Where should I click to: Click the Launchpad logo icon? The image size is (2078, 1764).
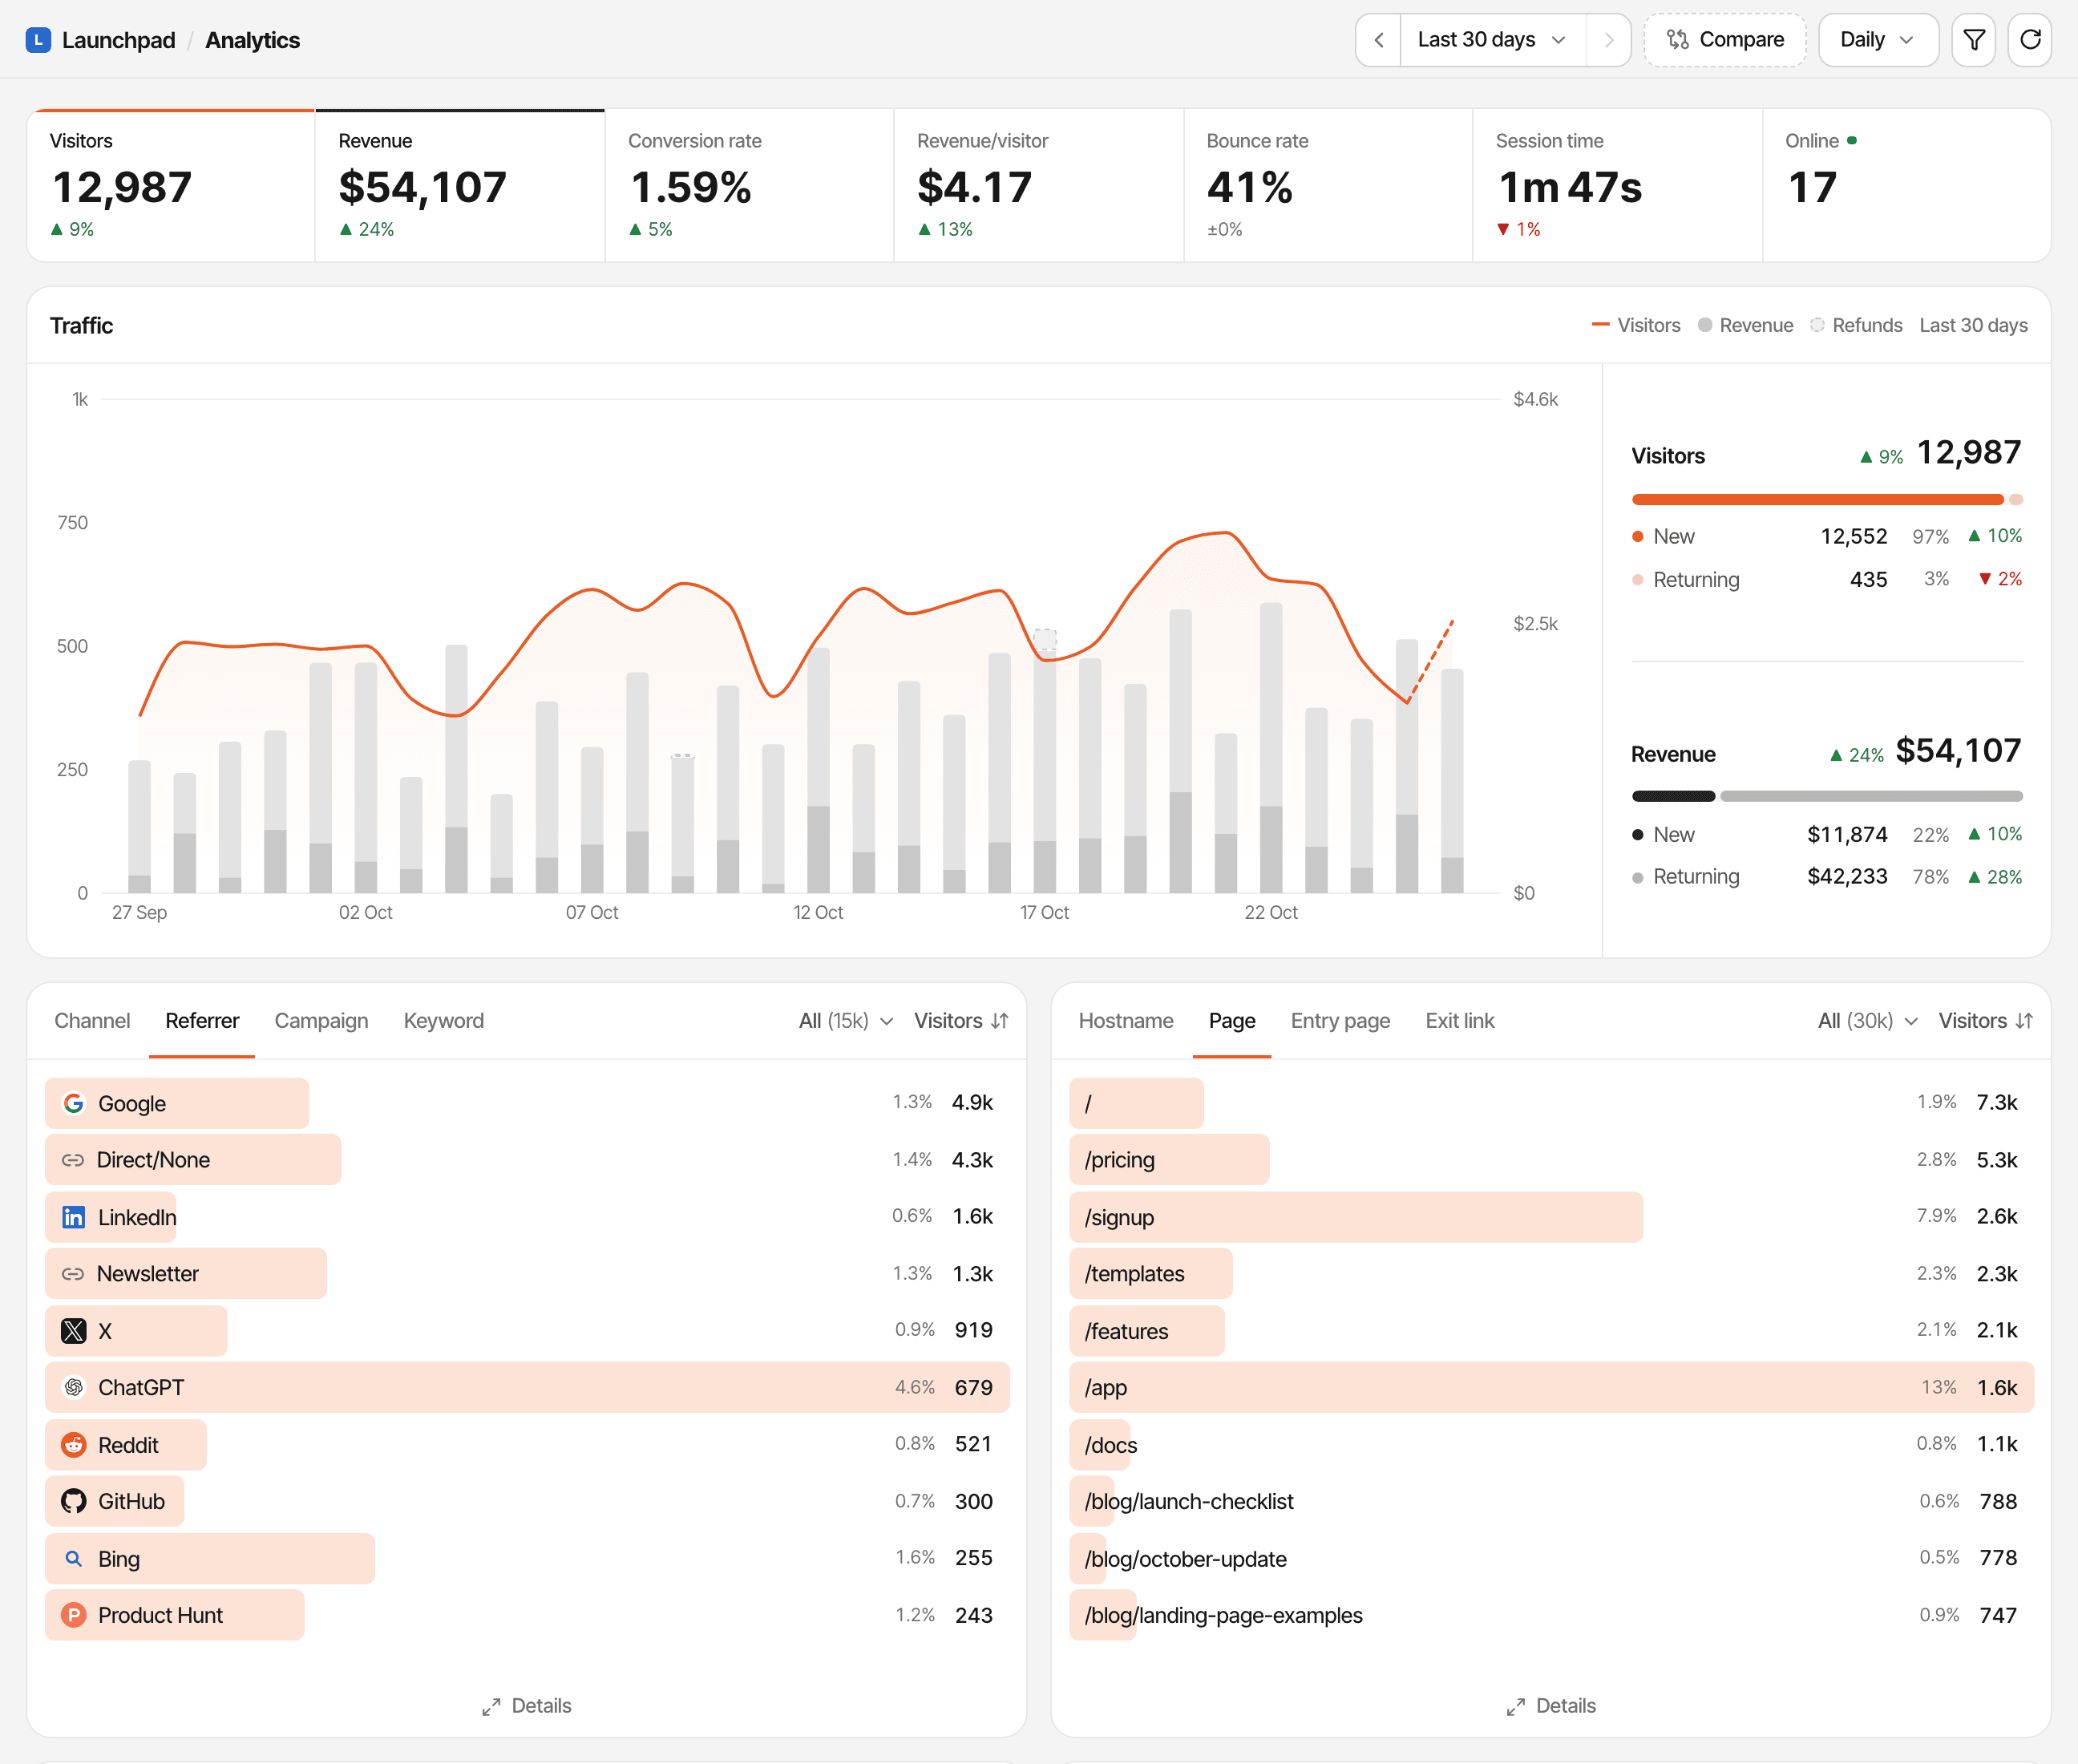point(38,40)
